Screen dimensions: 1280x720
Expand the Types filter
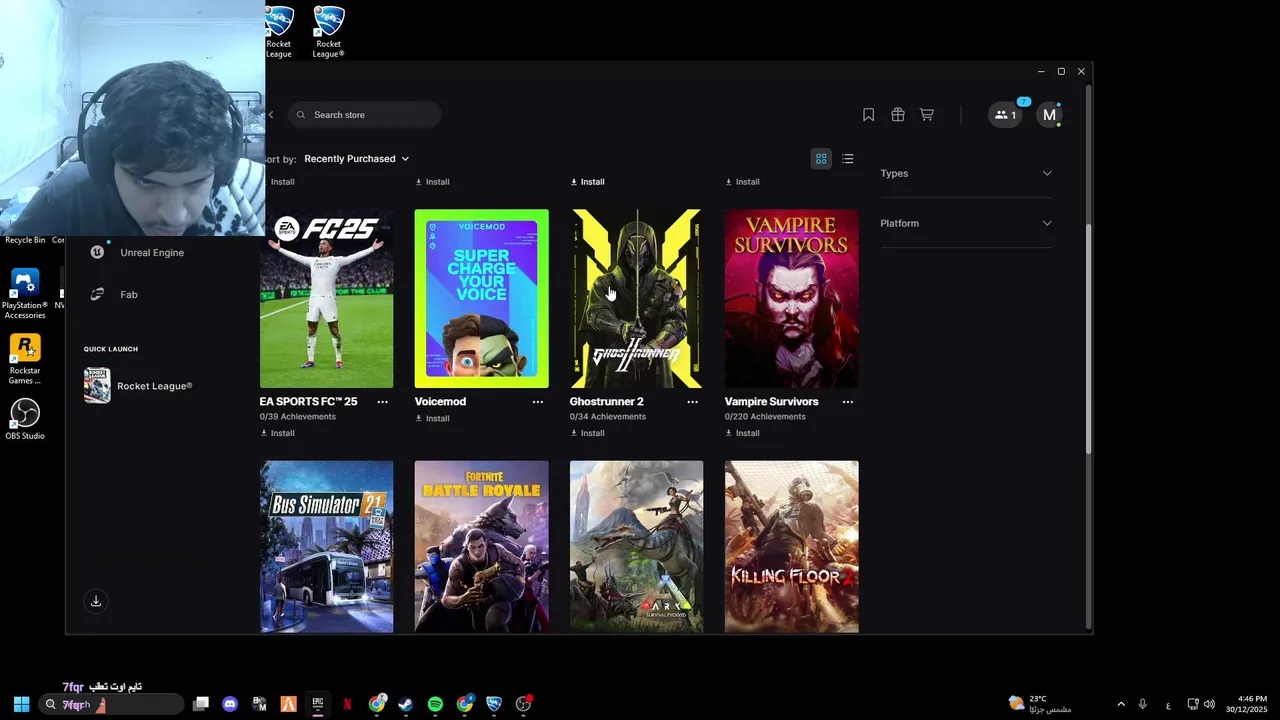pos(966,173)
